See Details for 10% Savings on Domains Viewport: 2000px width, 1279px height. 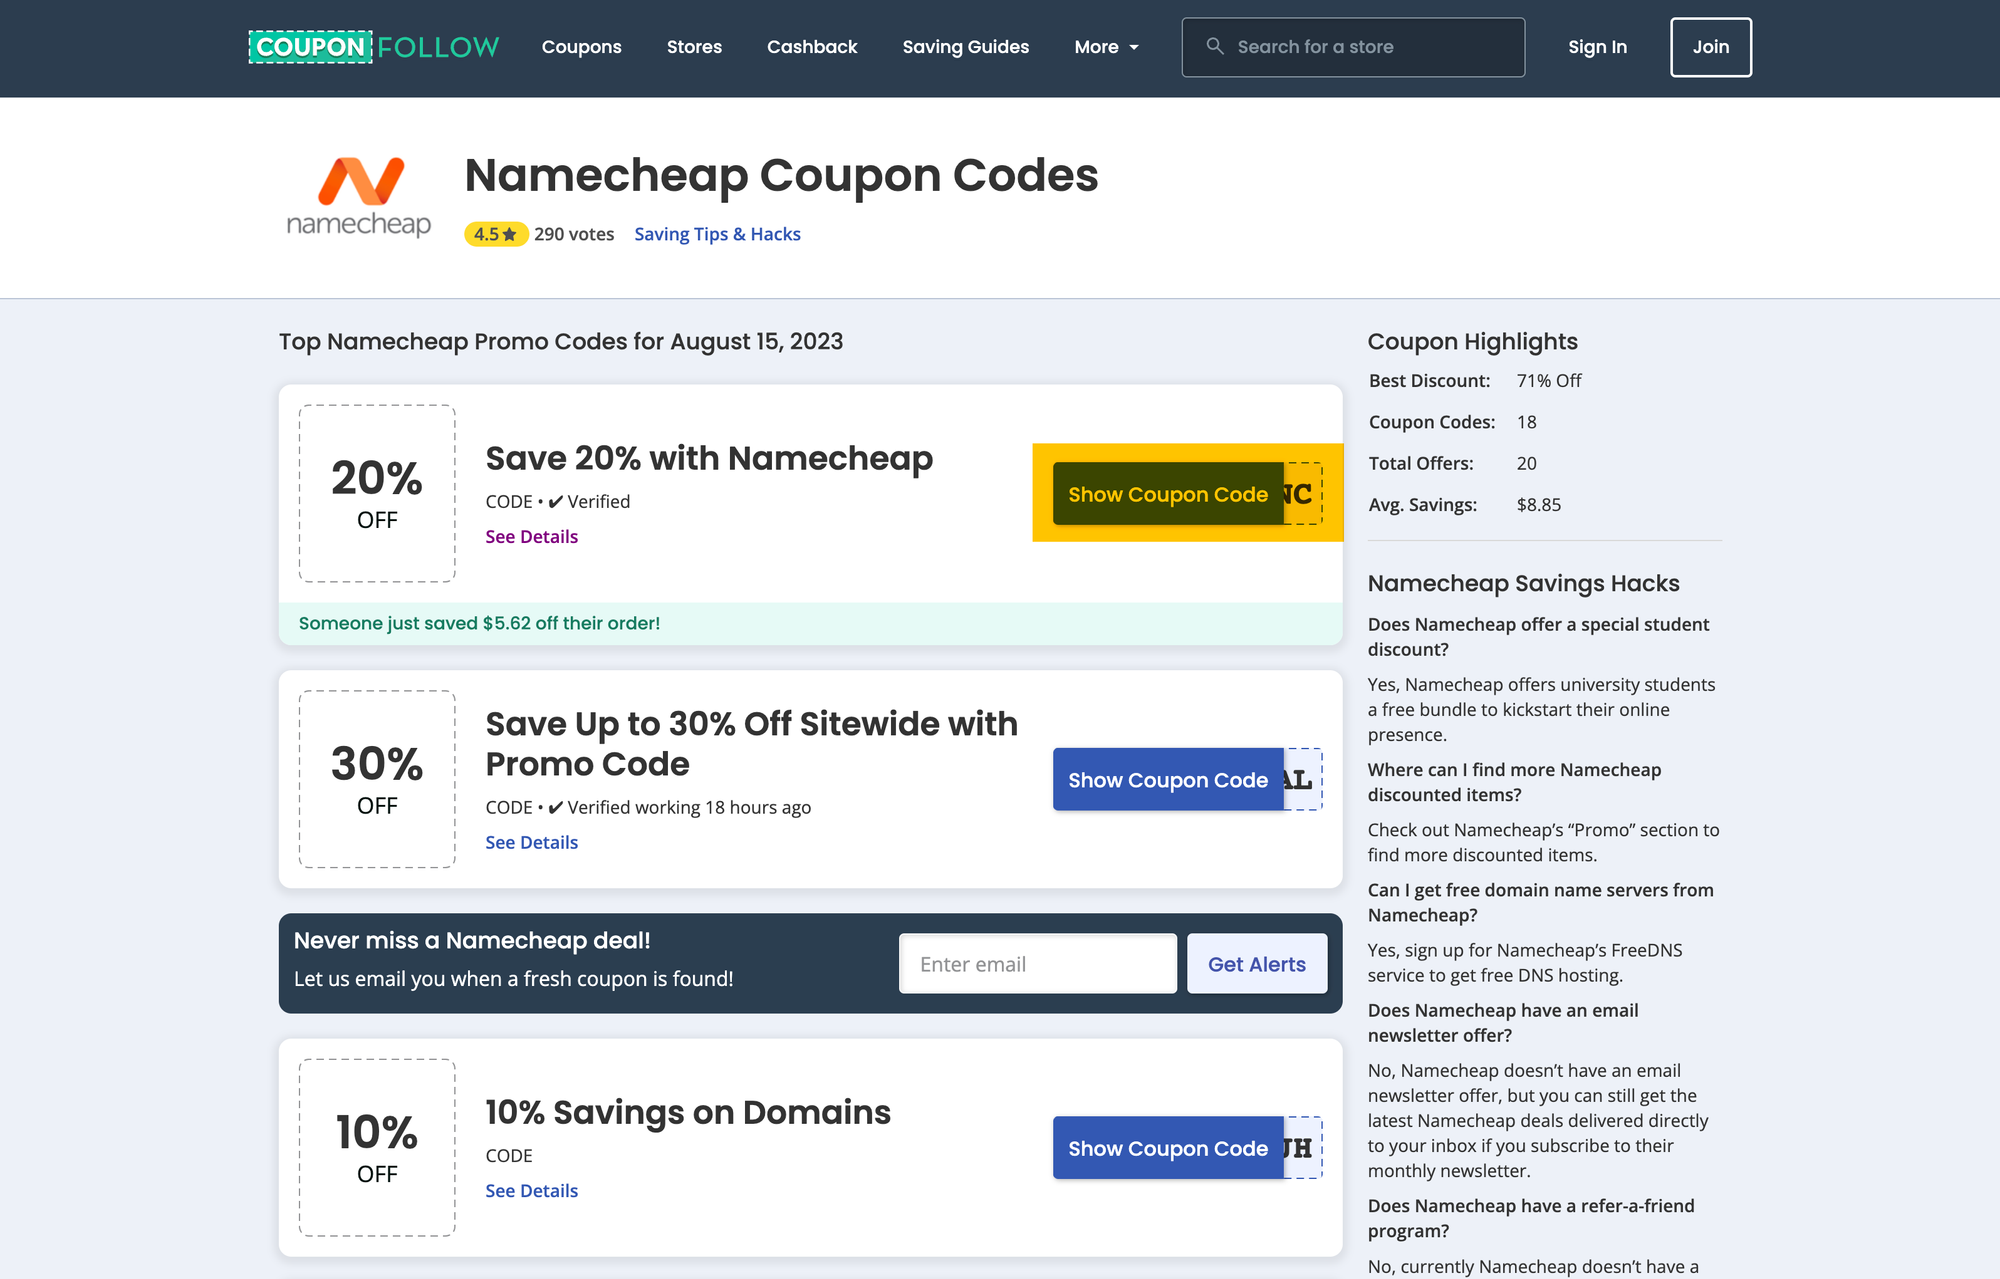tap(531, 1191)
